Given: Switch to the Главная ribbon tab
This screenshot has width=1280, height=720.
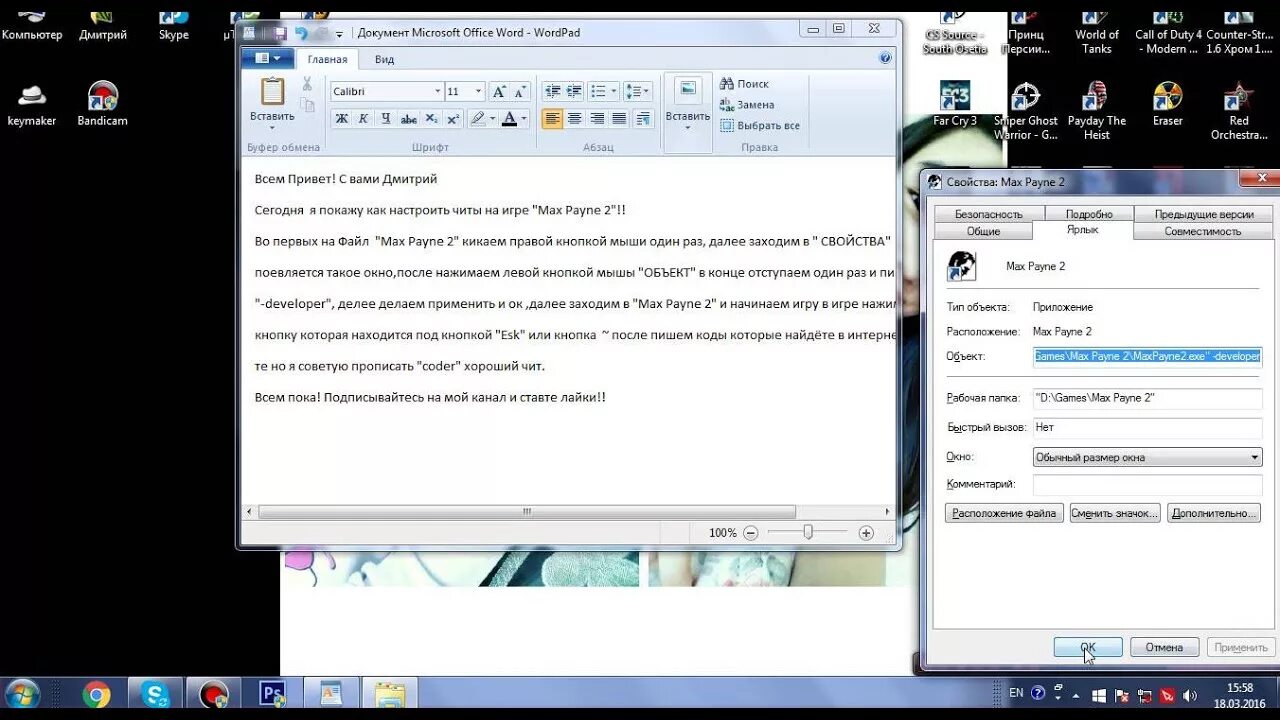Looking at the screenshot, I should pos(328,60).
